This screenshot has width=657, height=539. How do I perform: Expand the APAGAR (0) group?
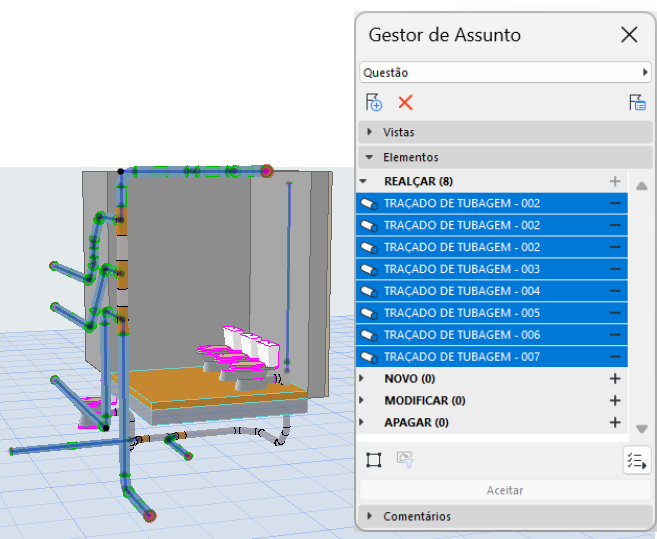362,422
